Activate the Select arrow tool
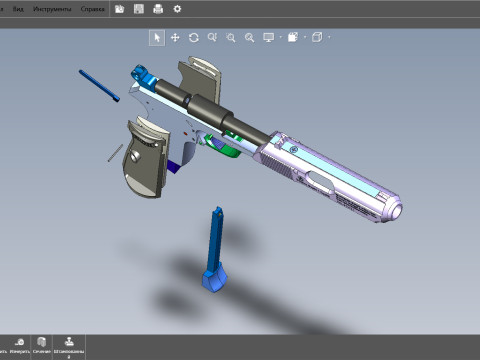This screenshot has width=480, height=360. 157,38
